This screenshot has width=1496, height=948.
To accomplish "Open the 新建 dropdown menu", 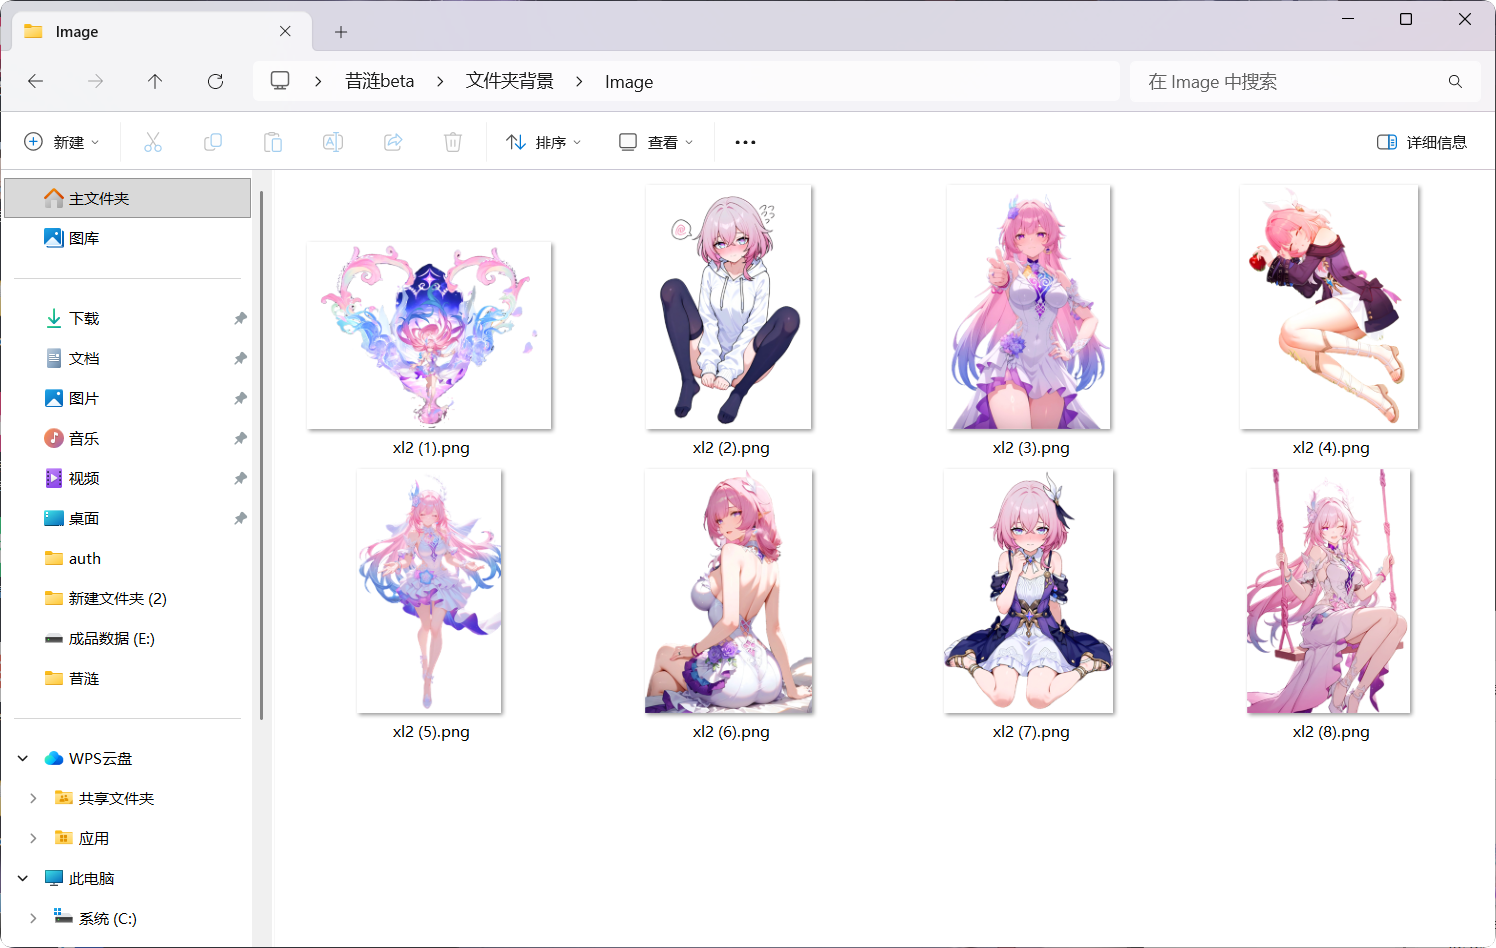I will pyautogui.click(x=62, y=142).
